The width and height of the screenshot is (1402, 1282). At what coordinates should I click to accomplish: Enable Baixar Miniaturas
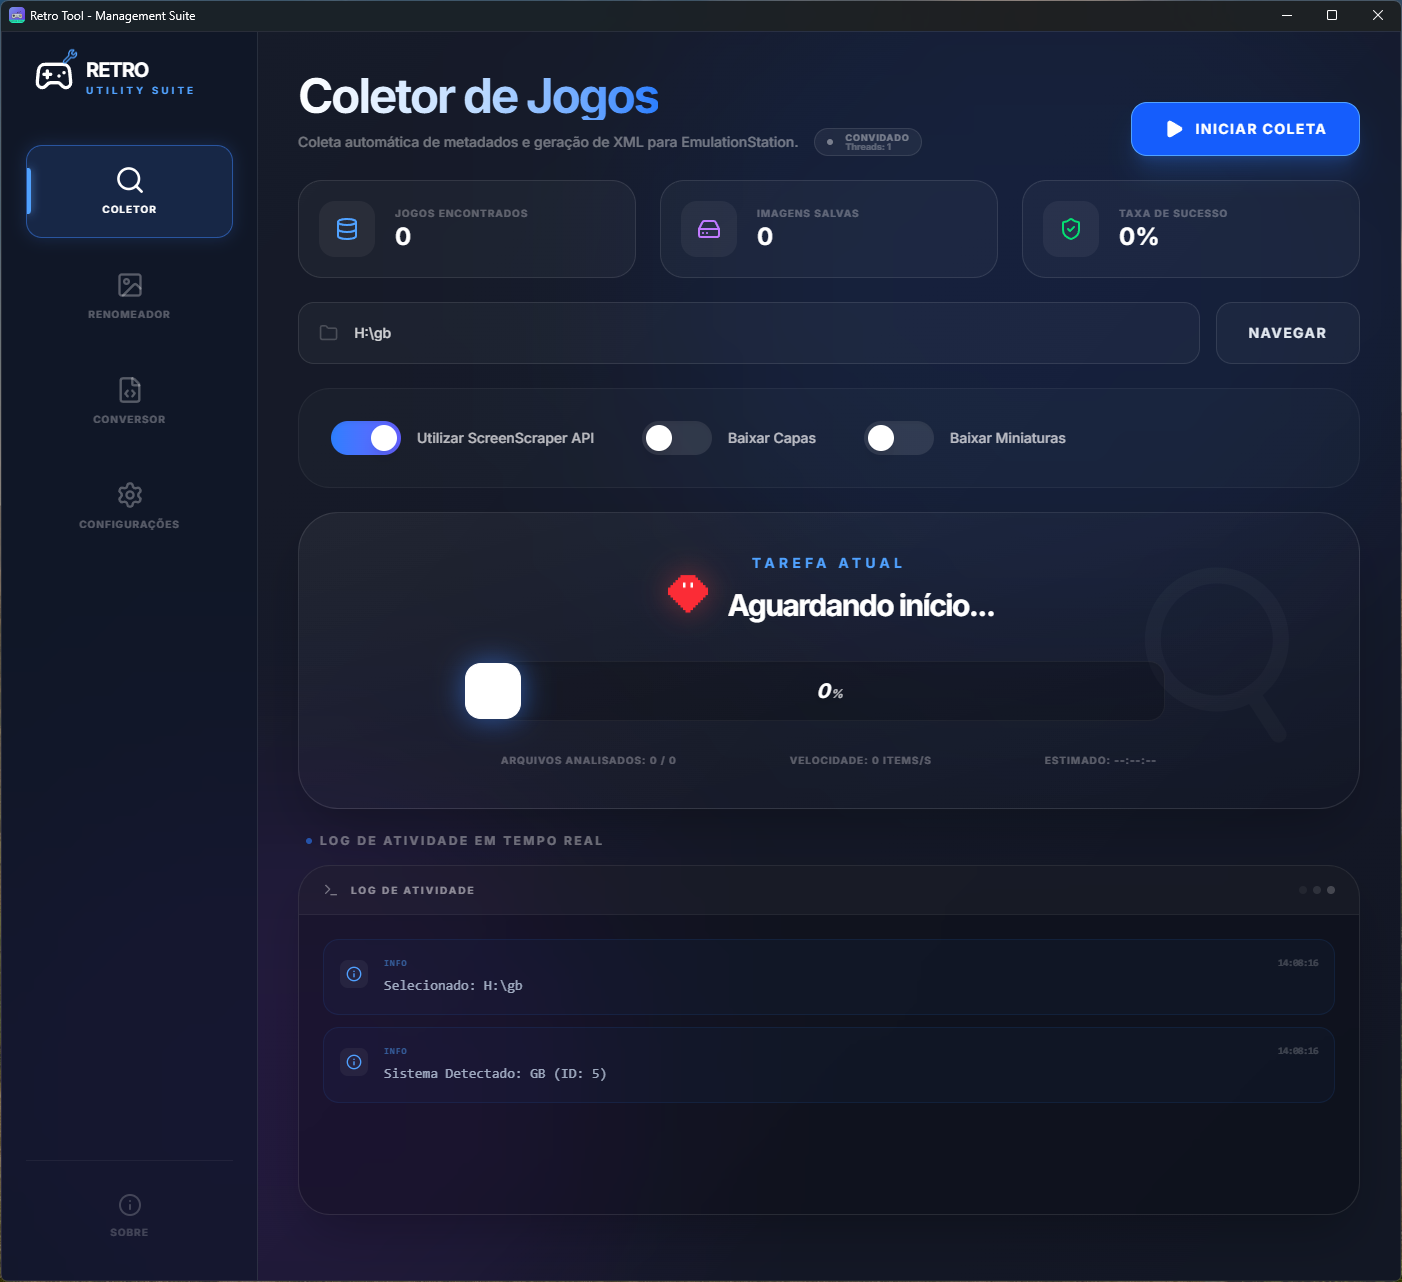click(x=898, y=438)
